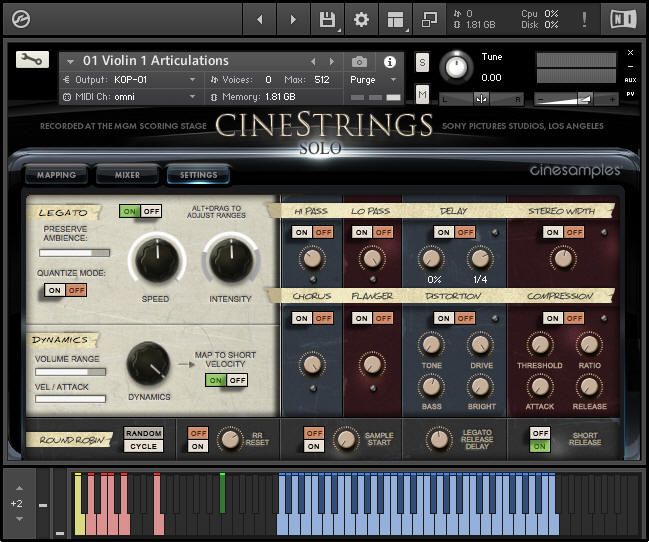Screen dimensions: 649x542
Task: Open the save floppy disk menu
Action: (x=327, y=19)
